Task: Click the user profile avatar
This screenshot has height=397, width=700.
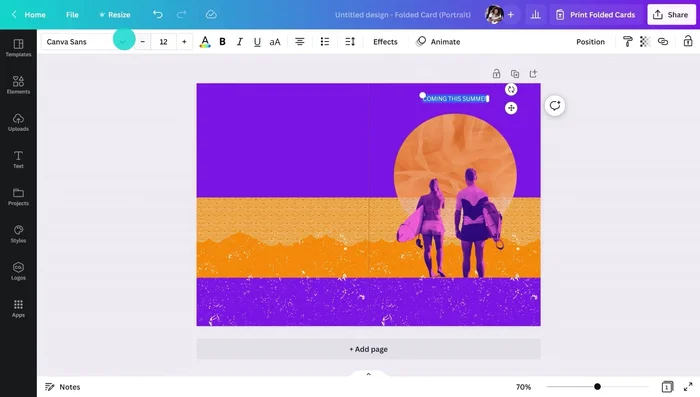Action: (x=494, y=14)
